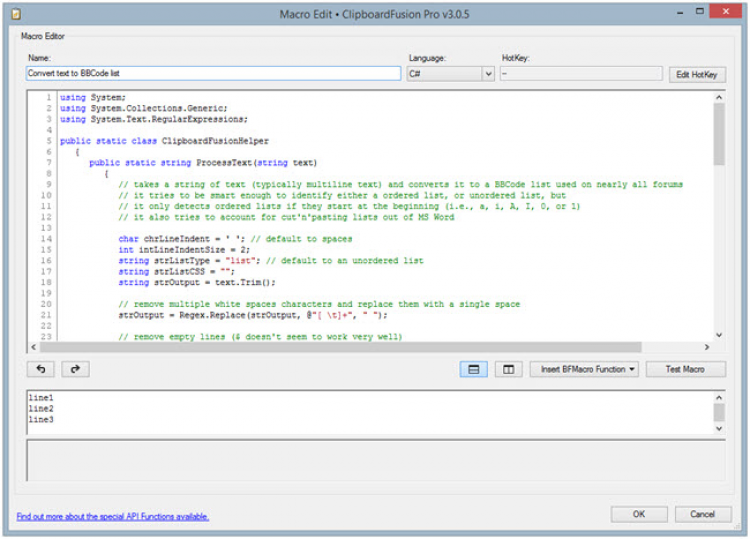Click the Redo arrow button

click(x=75, y=369)
